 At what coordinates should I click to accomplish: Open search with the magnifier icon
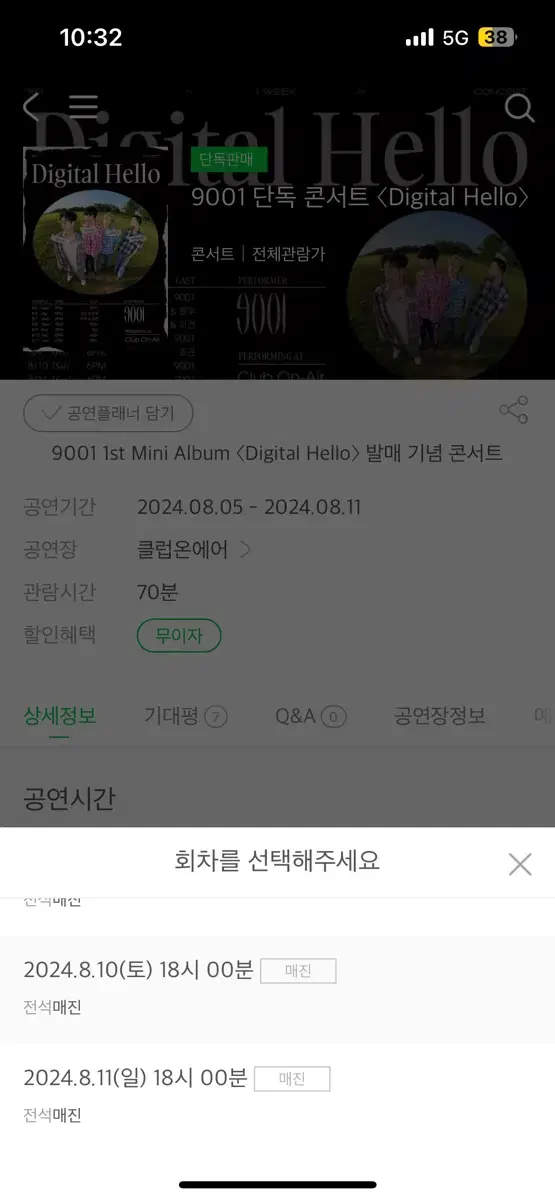click(519, 107)
